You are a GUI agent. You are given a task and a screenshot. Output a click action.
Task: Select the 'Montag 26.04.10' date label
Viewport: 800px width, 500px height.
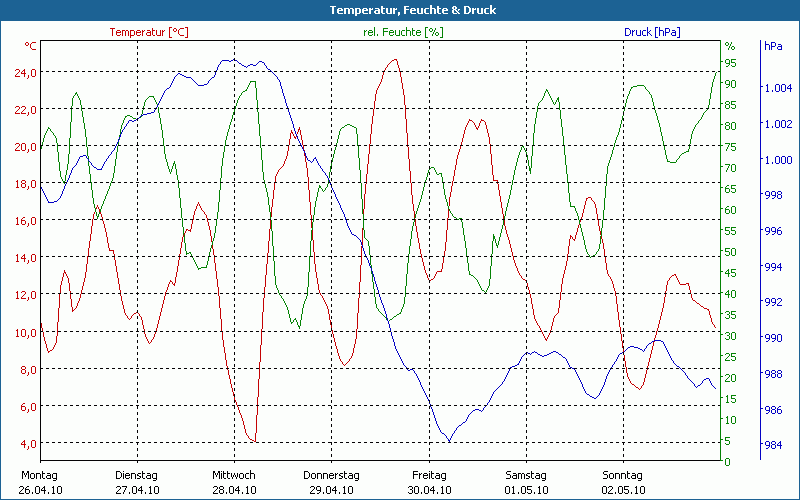tap(40, 482)
